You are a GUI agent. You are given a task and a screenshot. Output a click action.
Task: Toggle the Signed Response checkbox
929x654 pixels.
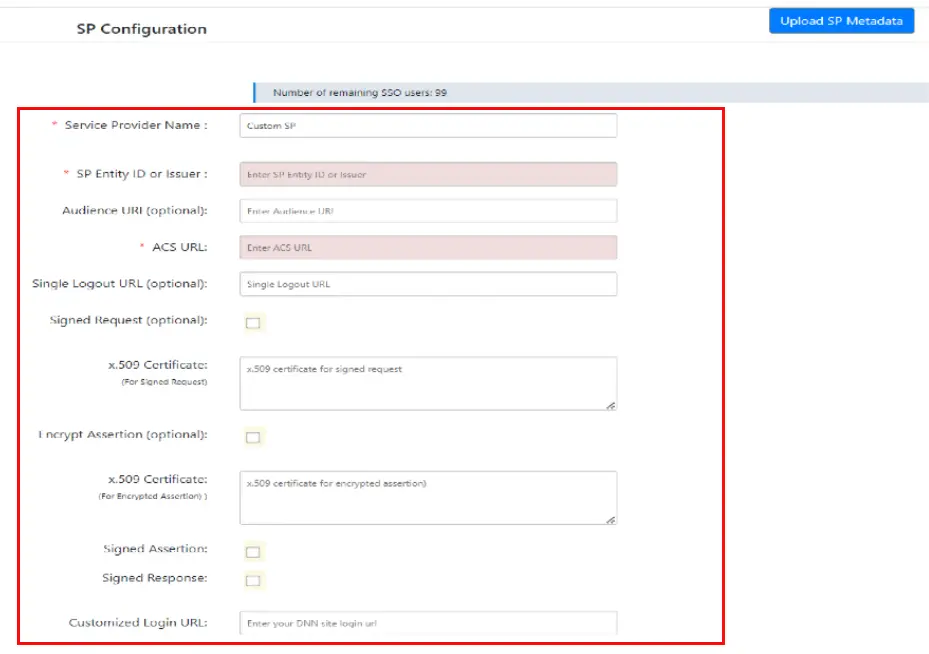click(253, 581)
